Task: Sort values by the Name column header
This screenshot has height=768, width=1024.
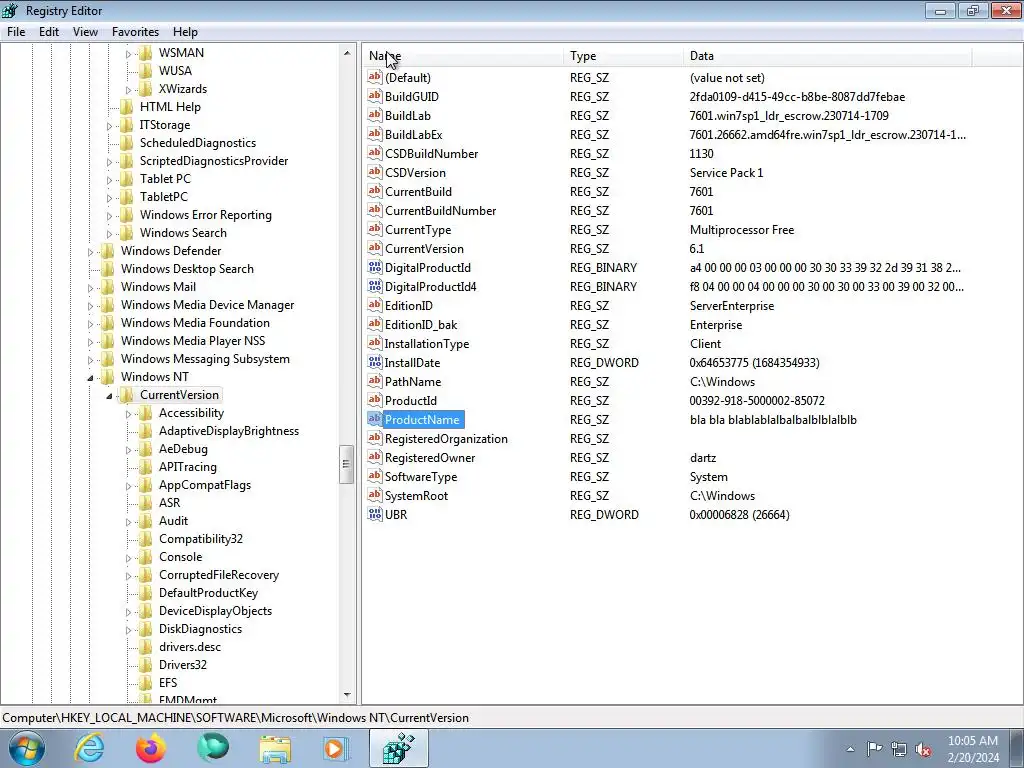Action: [462, 56]
